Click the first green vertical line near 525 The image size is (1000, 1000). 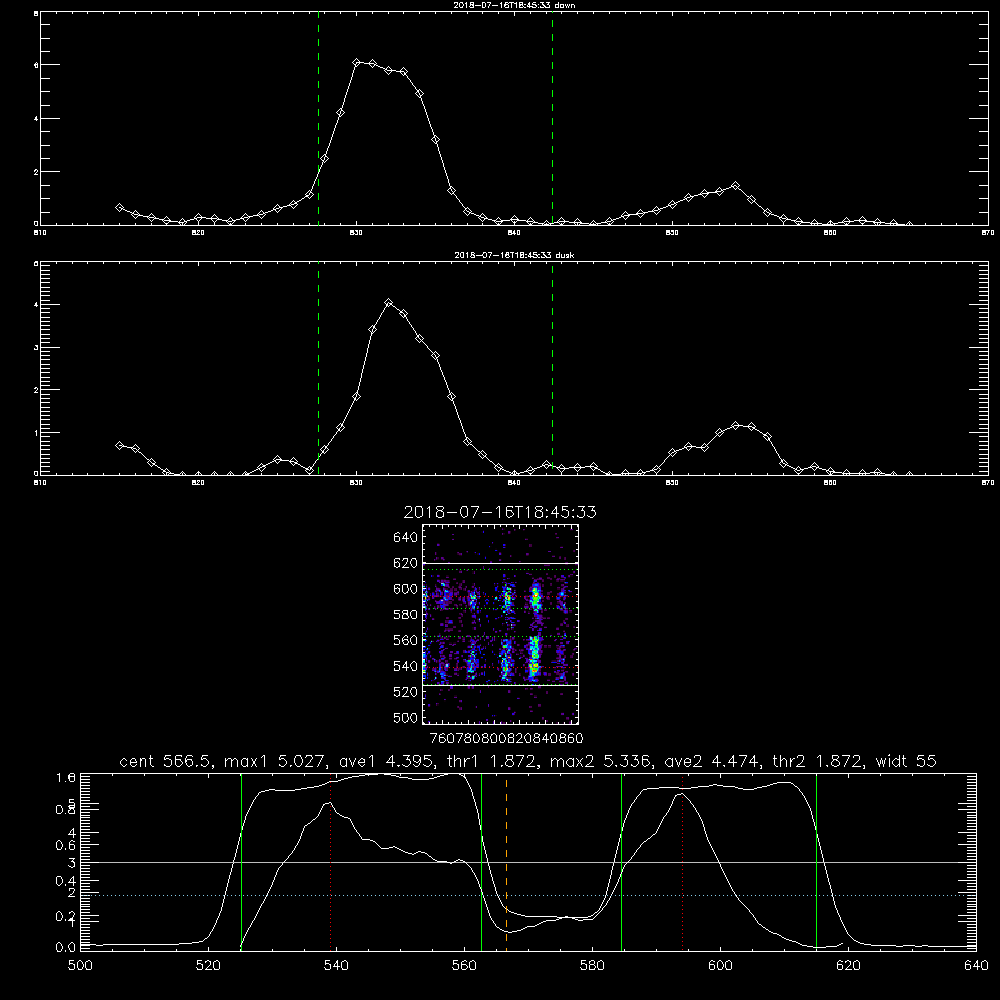pyautogui.click(x=241, y=862)
